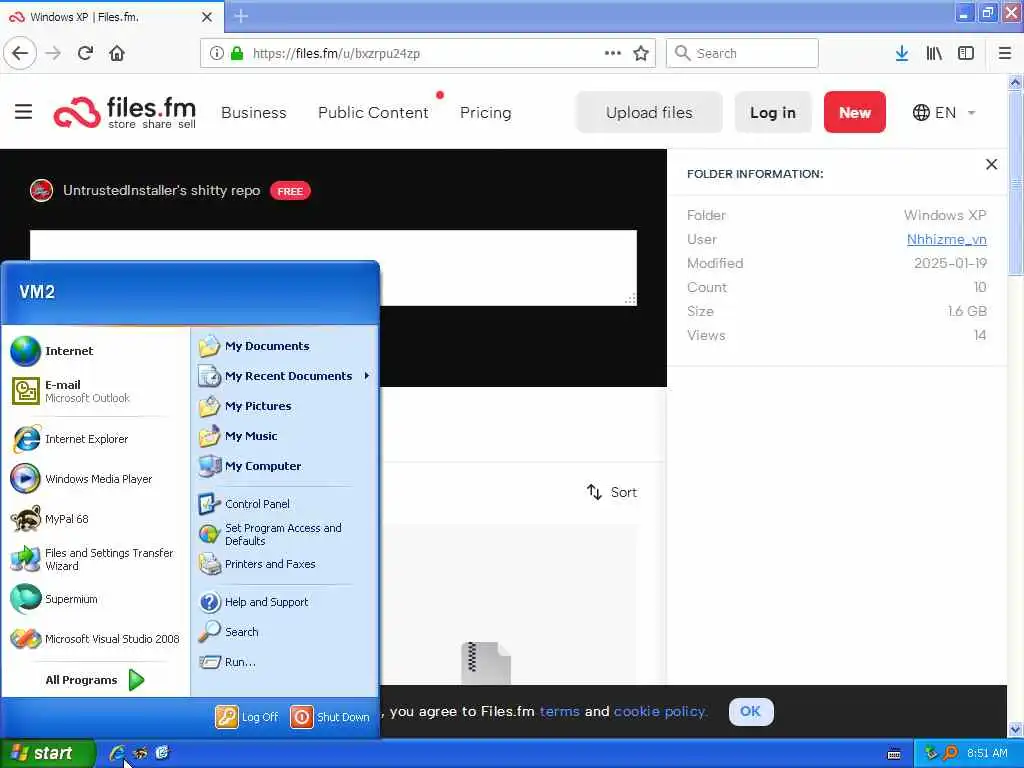Click the Windows start button
This screenshot has width=1024, height=768.
pyautogui.click(x=47, y=753)
